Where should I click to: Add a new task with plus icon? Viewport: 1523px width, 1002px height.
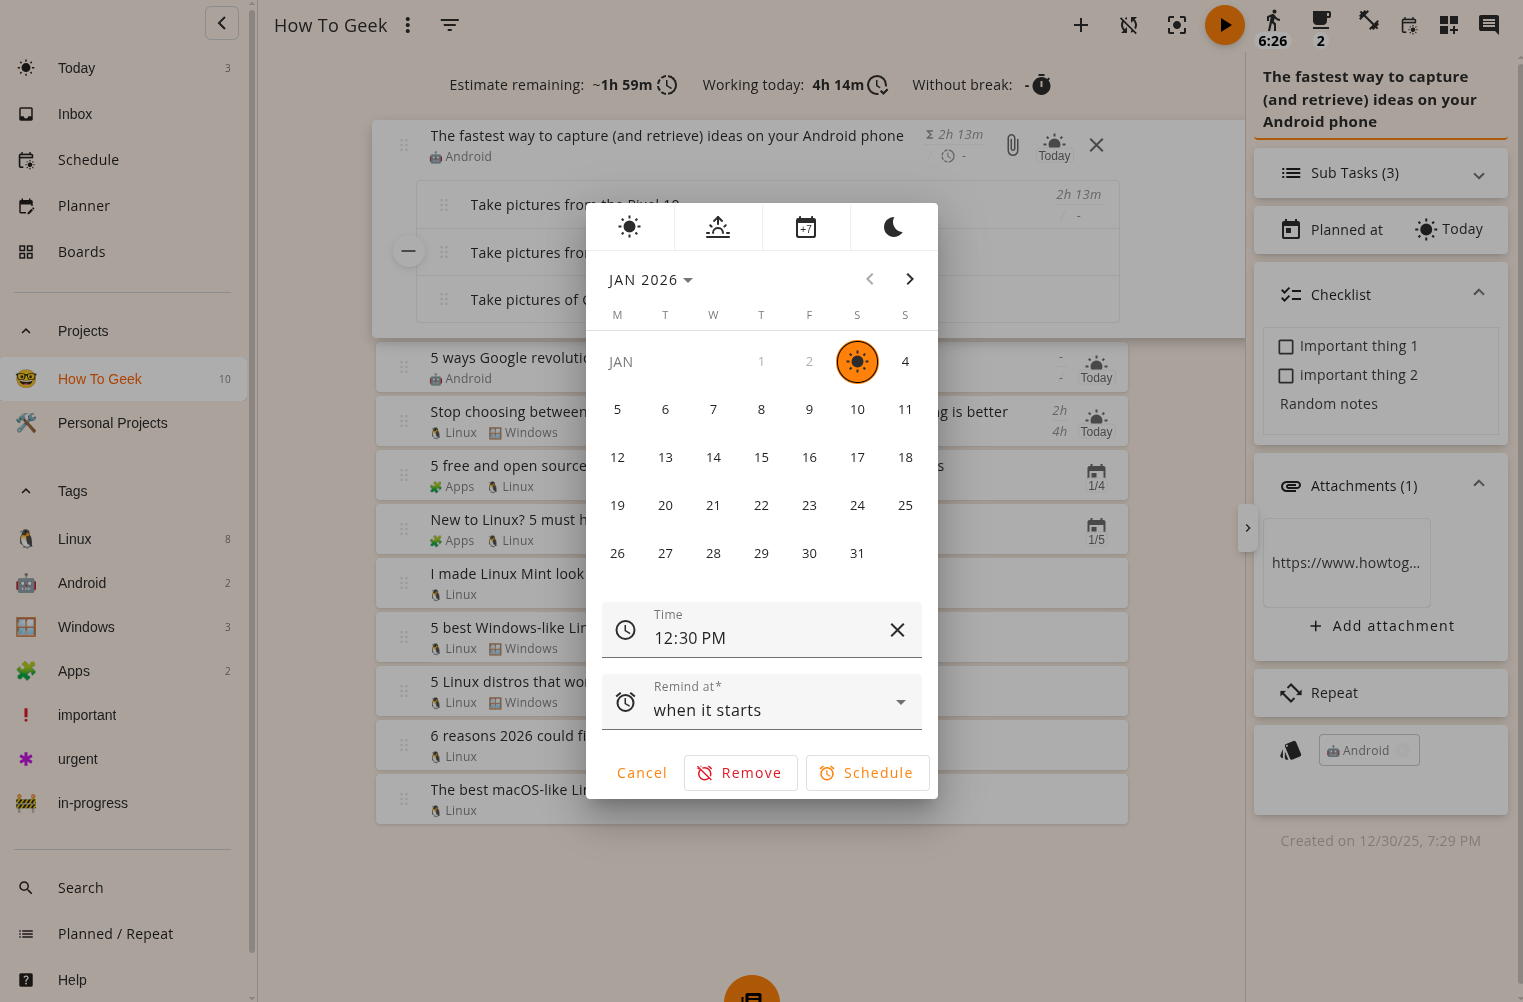(1081, 25)
